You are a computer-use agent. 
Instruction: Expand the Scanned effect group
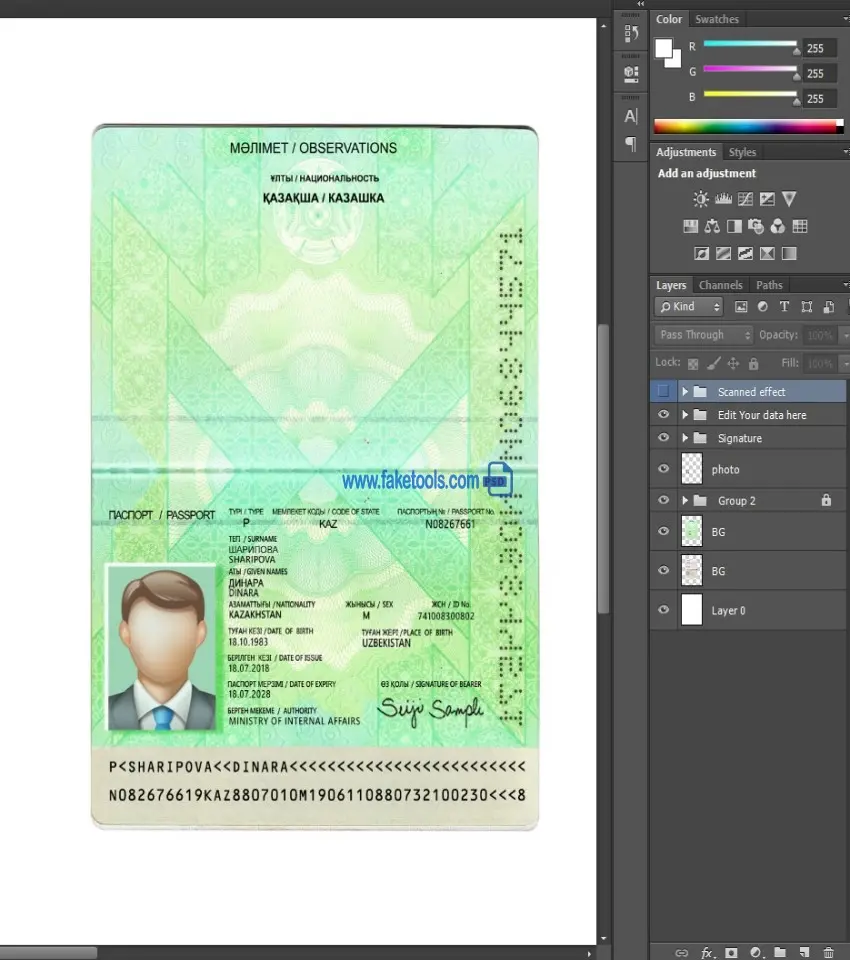pyautogui.click(x=685, y=392)
